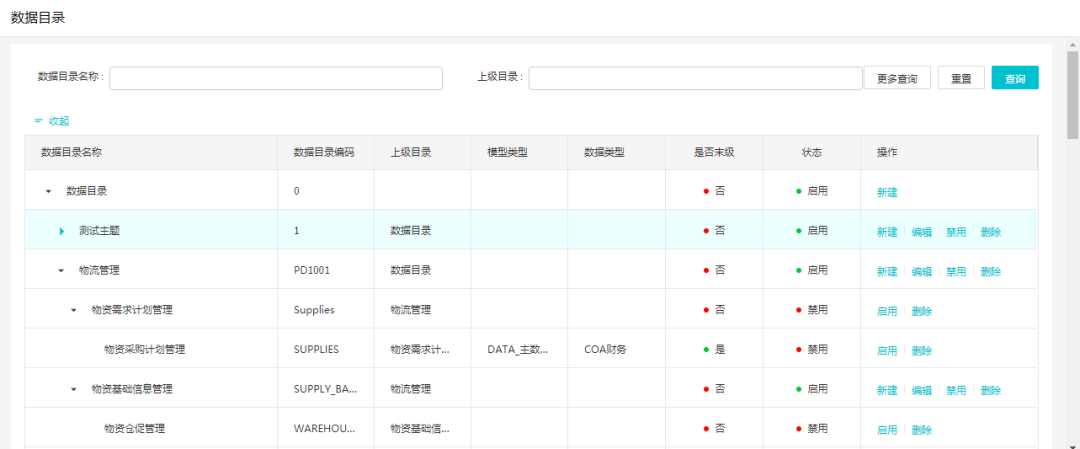Enable 物资需求计划管理 via 启用 link
The width and height of the screenshot is (1080, 449).
pyautogui.click(x=887, y=311)
